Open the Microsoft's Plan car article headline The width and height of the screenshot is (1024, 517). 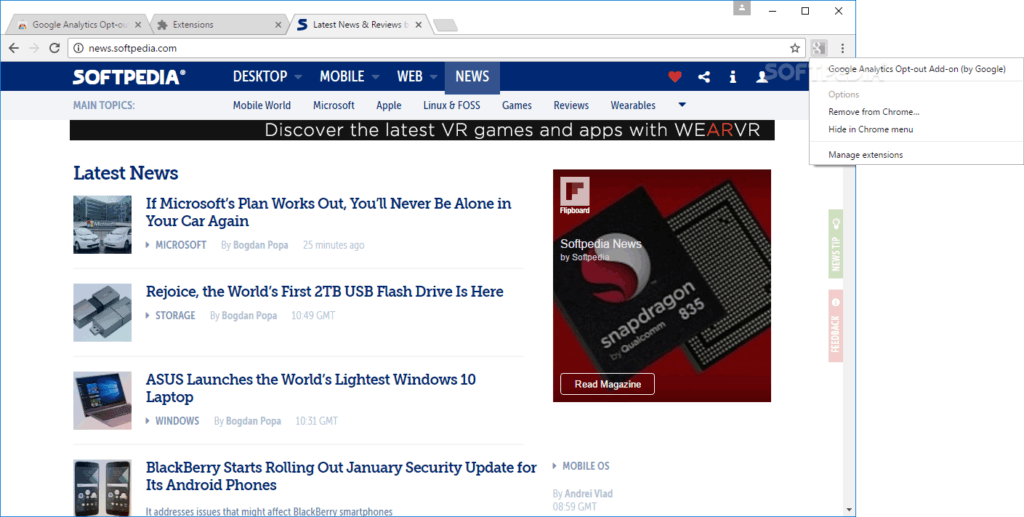(x=328, y=212)
